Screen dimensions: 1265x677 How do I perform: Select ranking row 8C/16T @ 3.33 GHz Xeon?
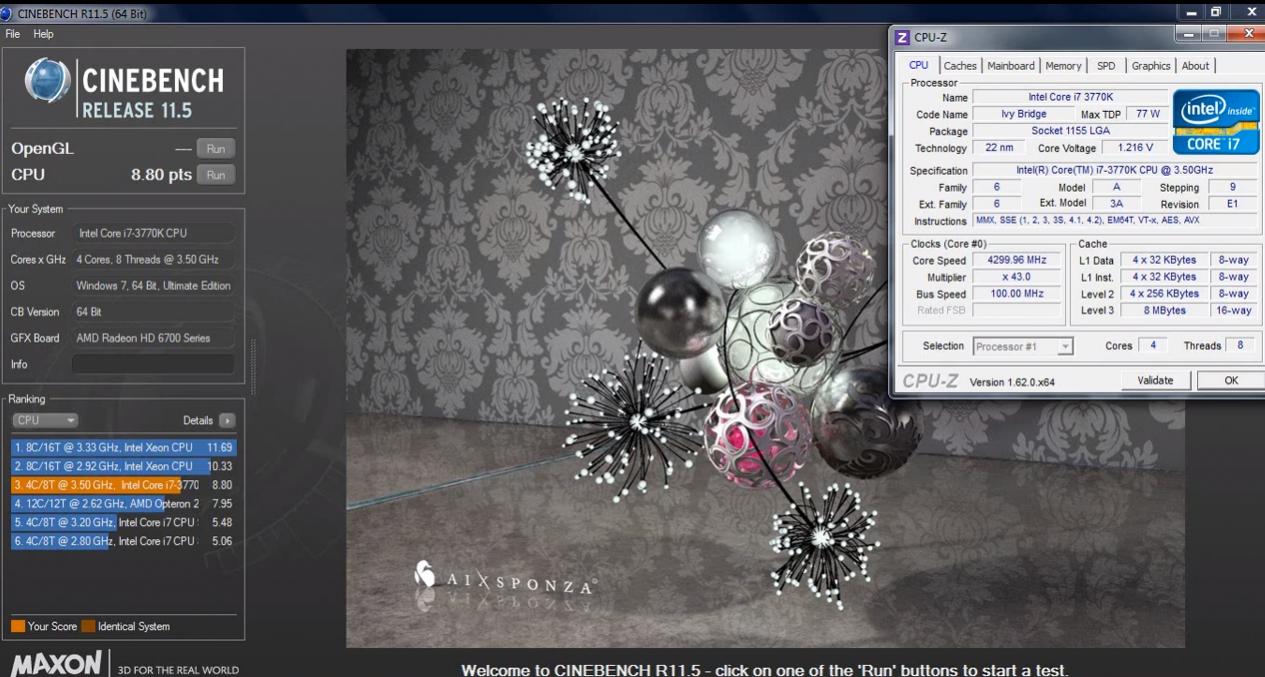click(124, 448)
